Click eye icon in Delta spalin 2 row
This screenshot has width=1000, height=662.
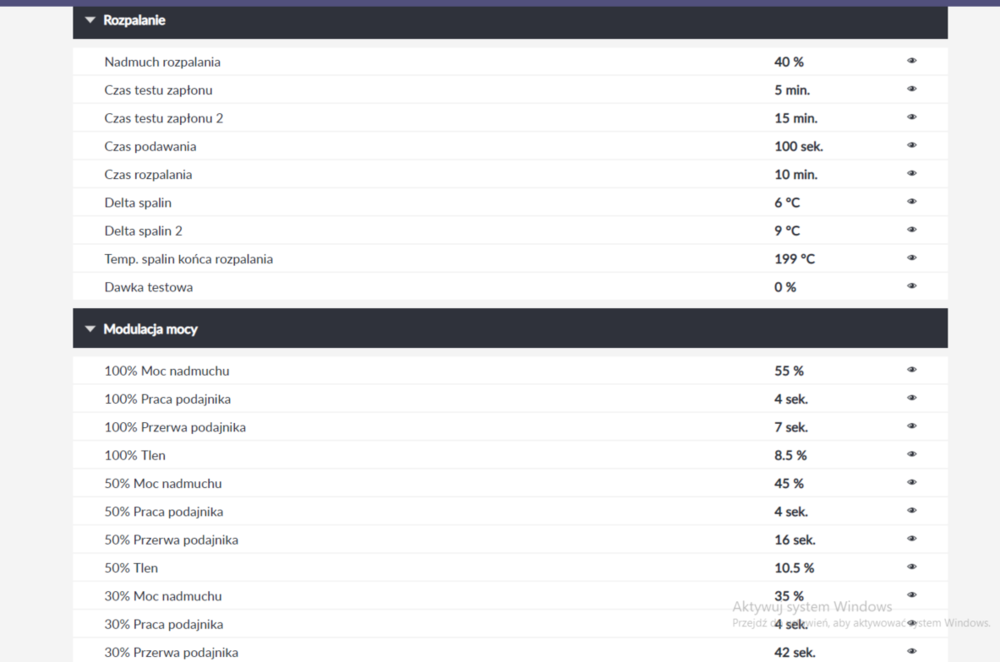[x=911, y=230]
